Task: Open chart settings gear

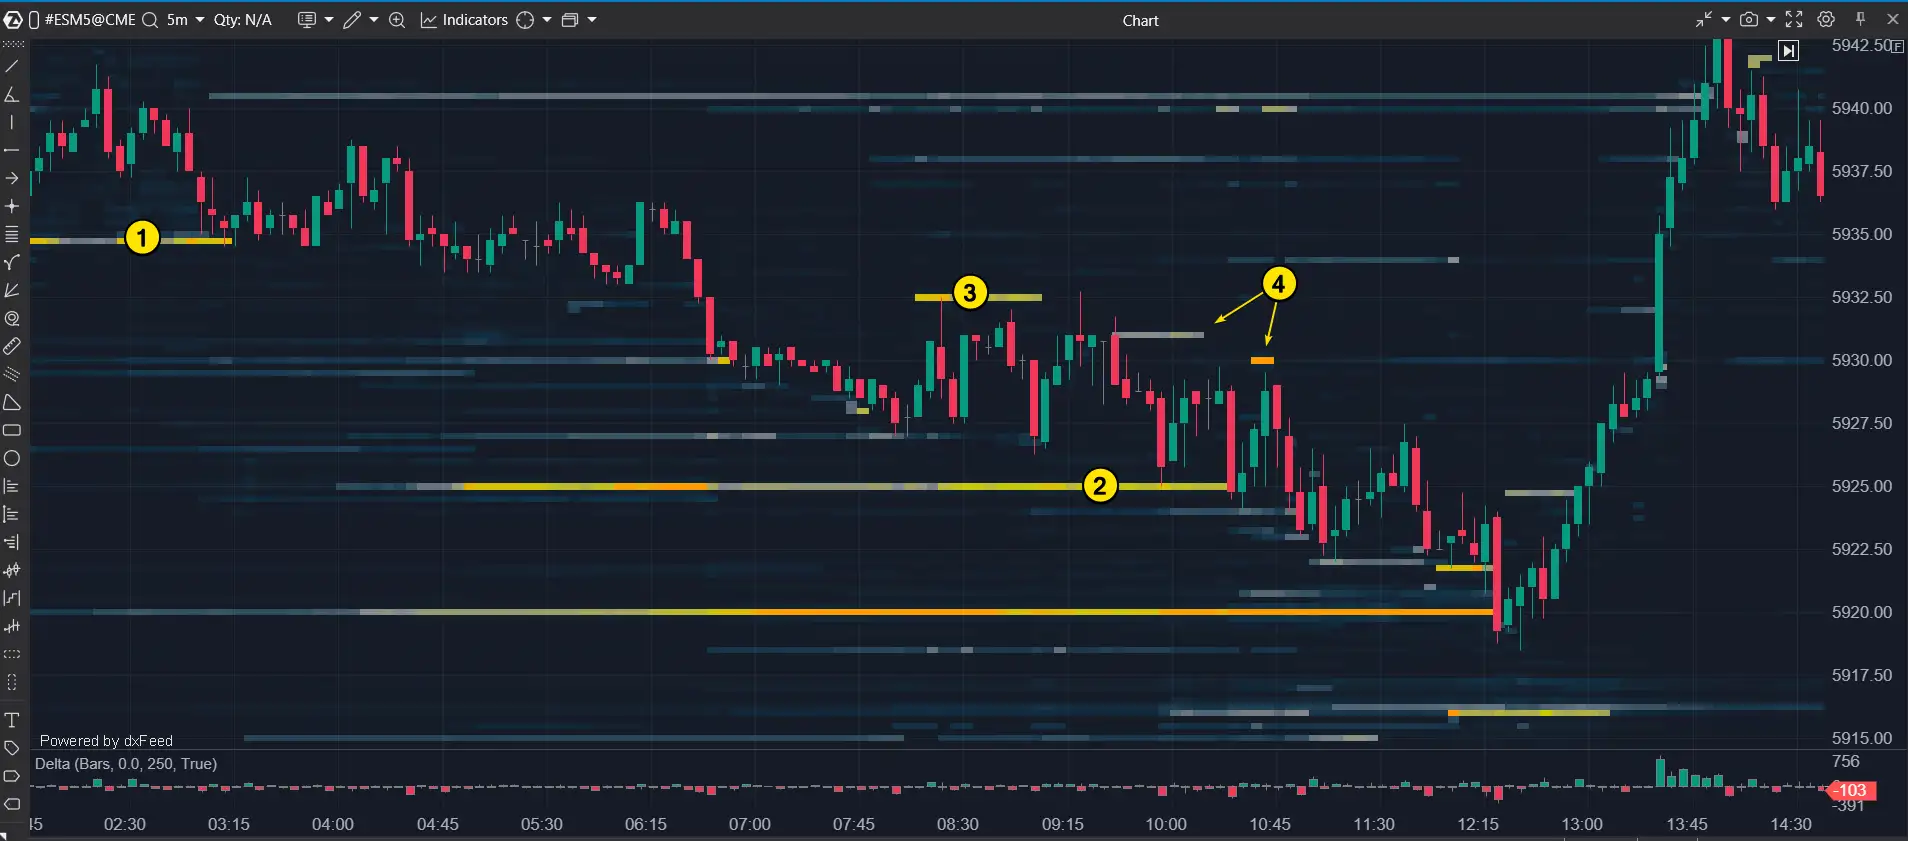Action: point(1826,20)
